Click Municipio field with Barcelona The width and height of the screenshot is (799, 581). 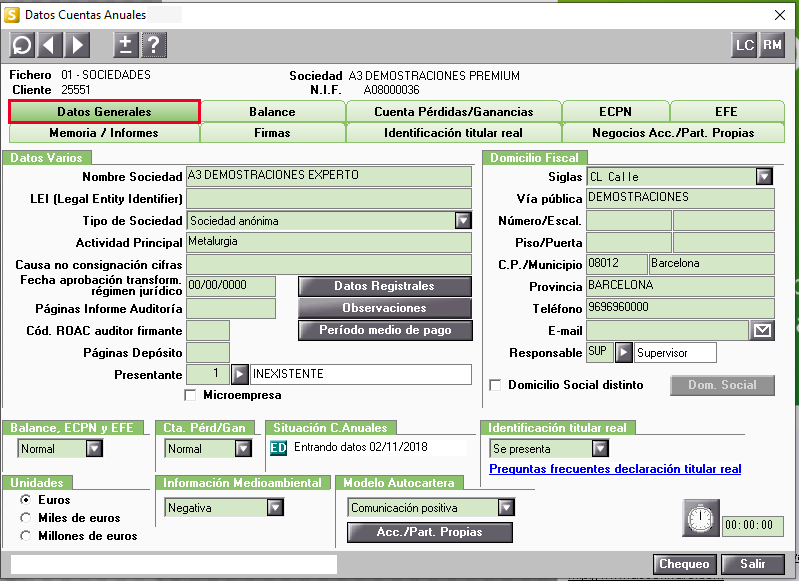(x=712, y=265)
